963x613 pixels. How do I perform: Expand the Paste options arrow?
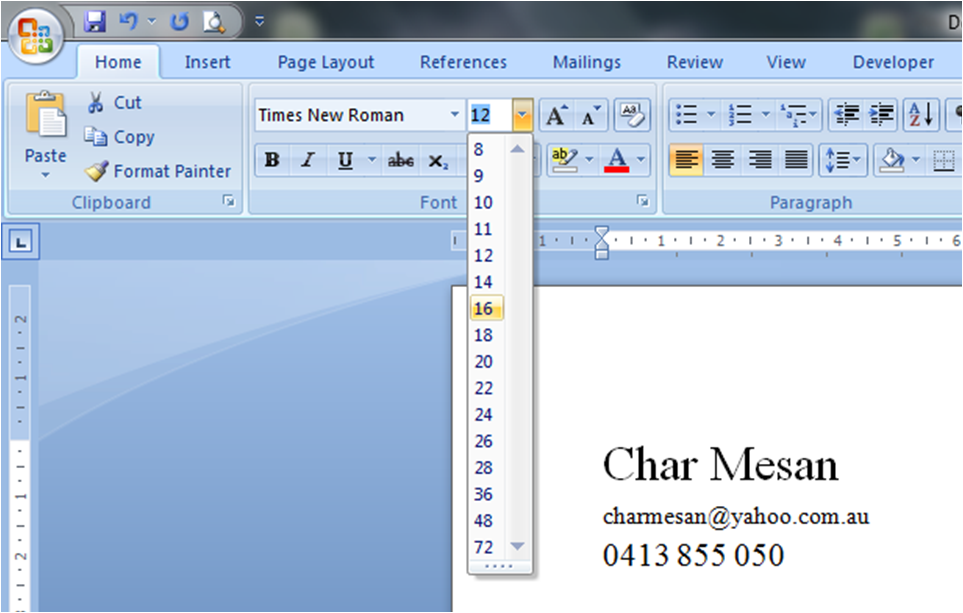pos(45,175)
